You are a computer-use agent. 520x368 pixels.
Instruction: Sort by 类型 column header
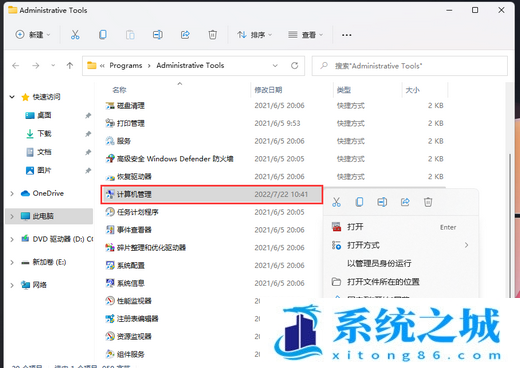click(344, 90)
